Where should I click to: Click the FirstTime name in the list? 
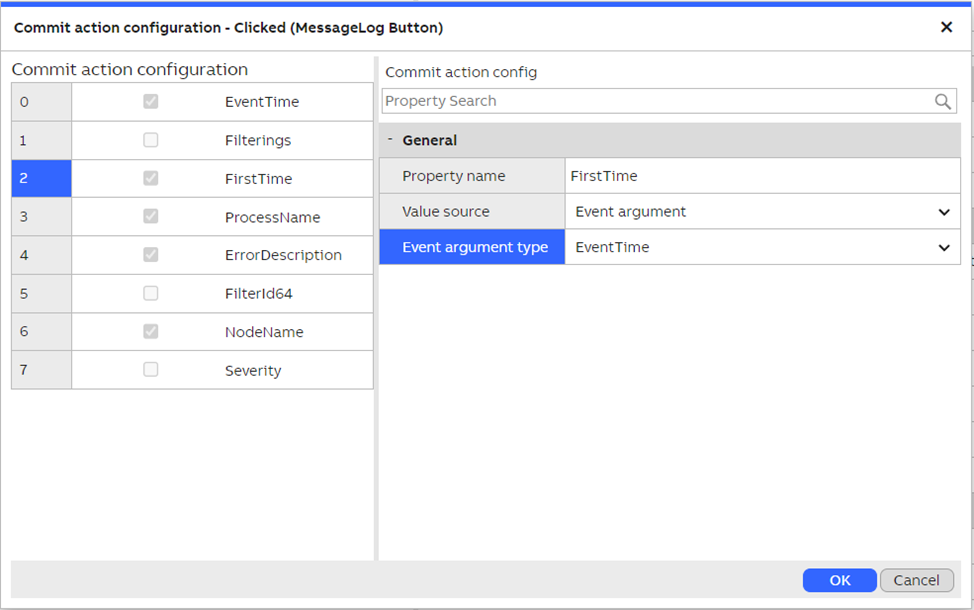pyautogui.click(x=258, y=179)
